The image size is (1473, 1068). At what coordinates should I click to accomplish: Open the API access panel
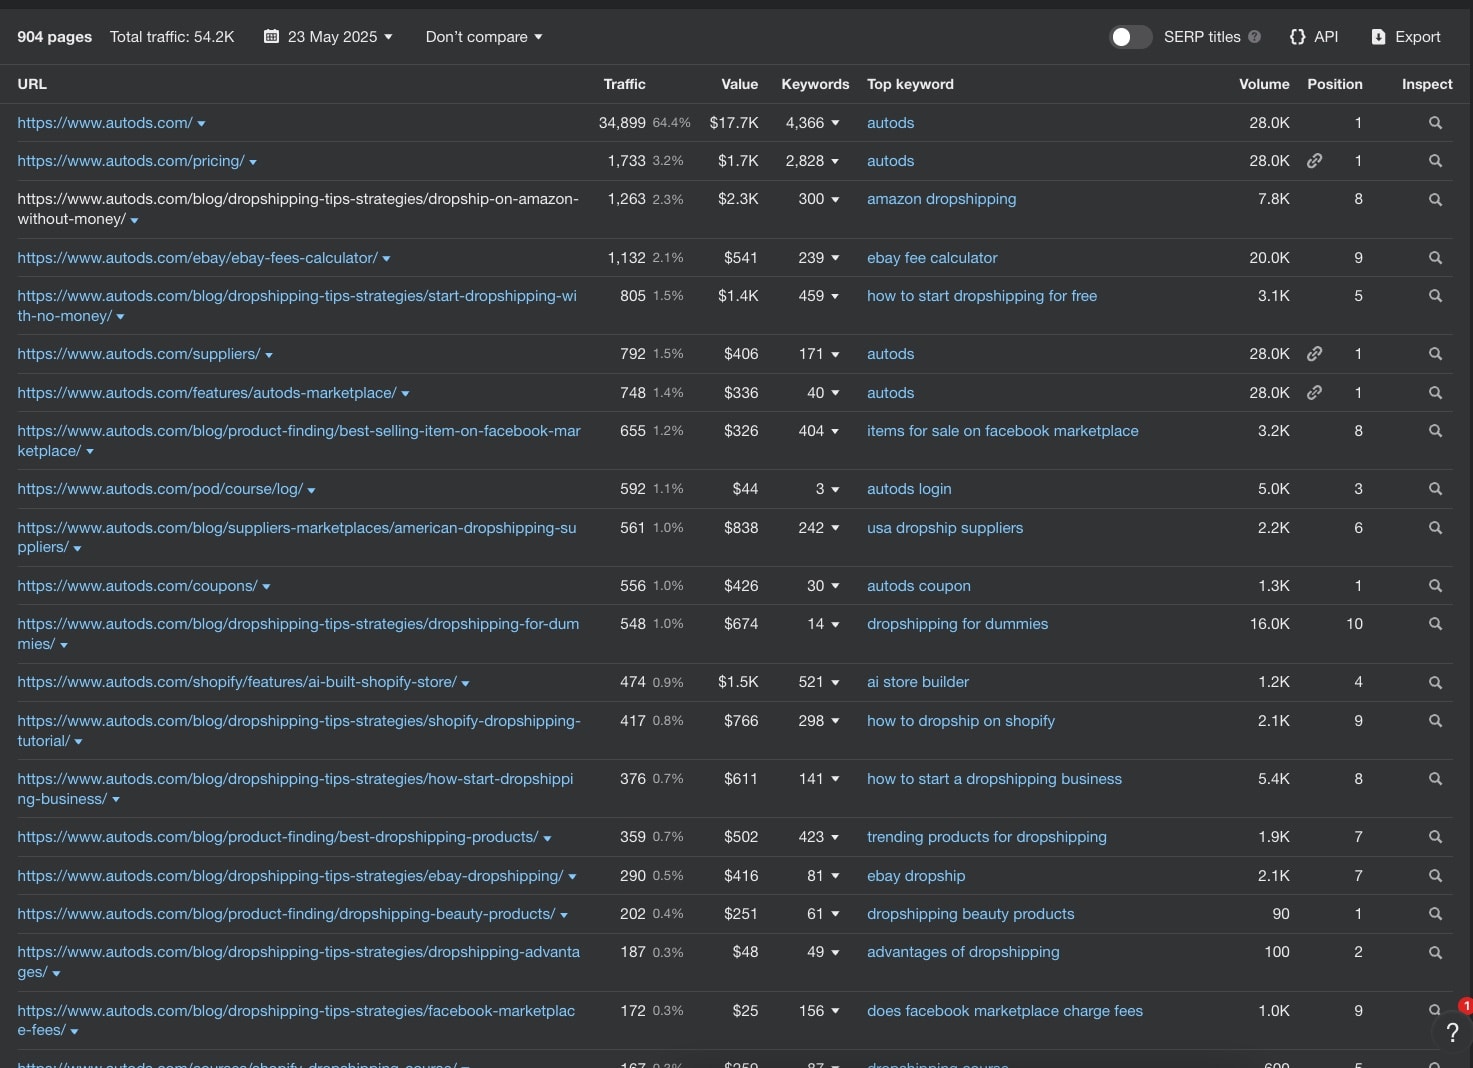click(1314, 36)
